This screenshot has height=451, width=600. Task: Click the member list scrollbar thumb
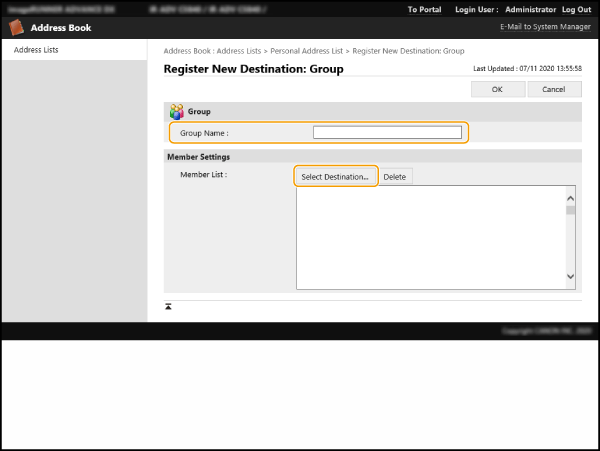[x=571, y=210]
